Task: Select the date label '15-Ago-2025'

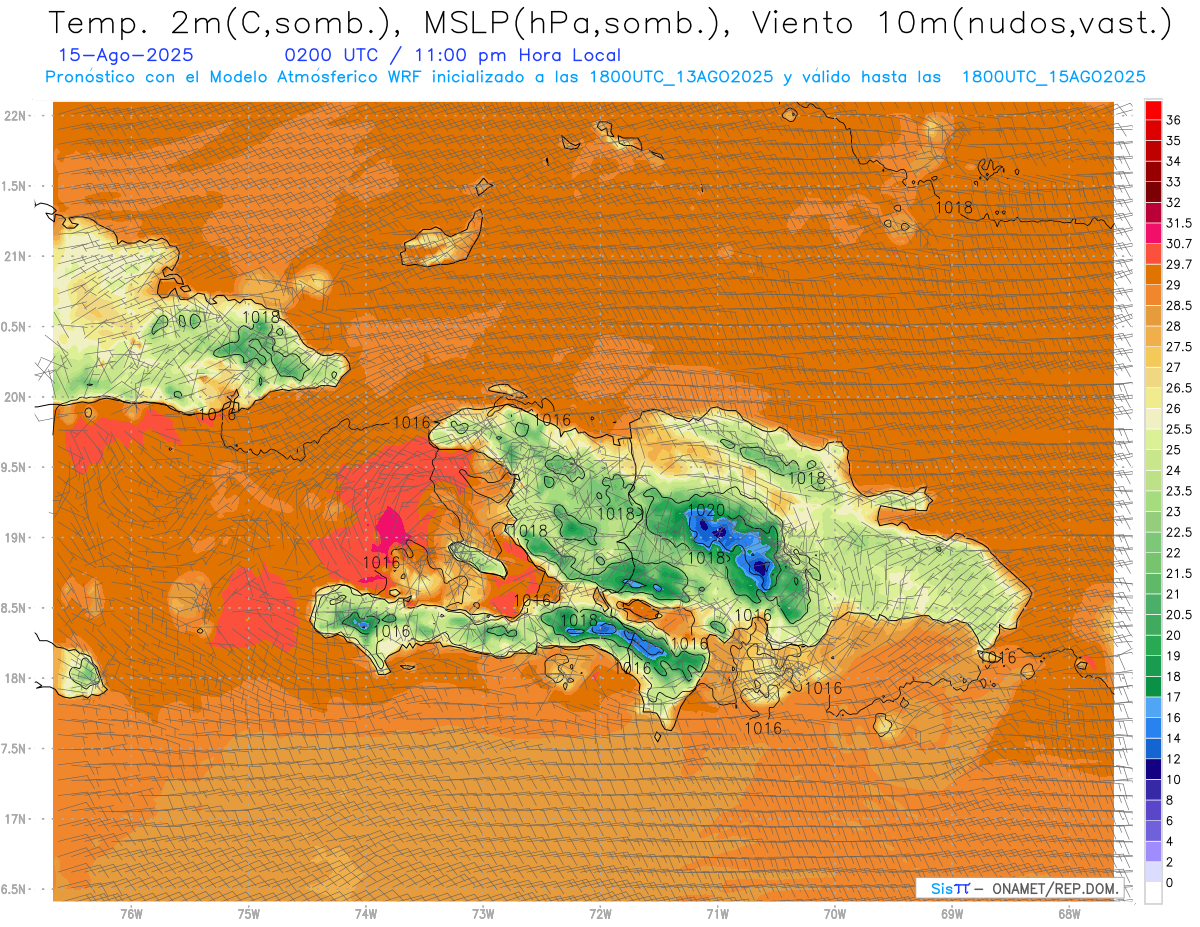Action: click(127, 56)
